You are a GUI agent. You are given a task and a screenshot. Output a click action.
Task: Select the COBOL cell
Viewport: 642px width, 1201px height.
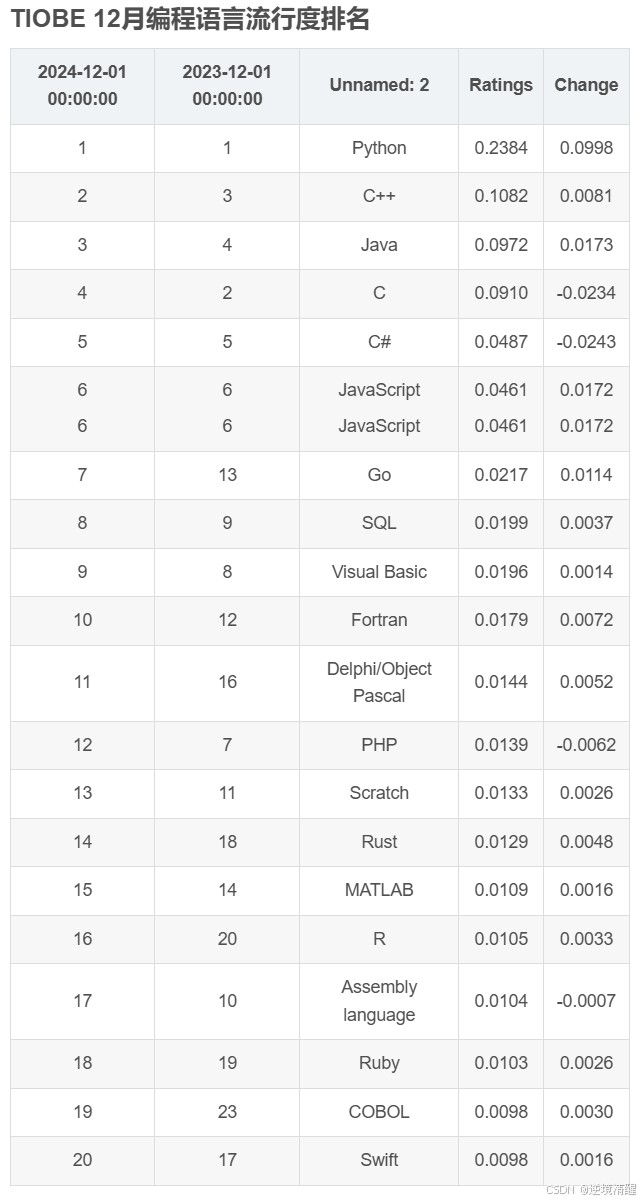[x=379, y=1112]
